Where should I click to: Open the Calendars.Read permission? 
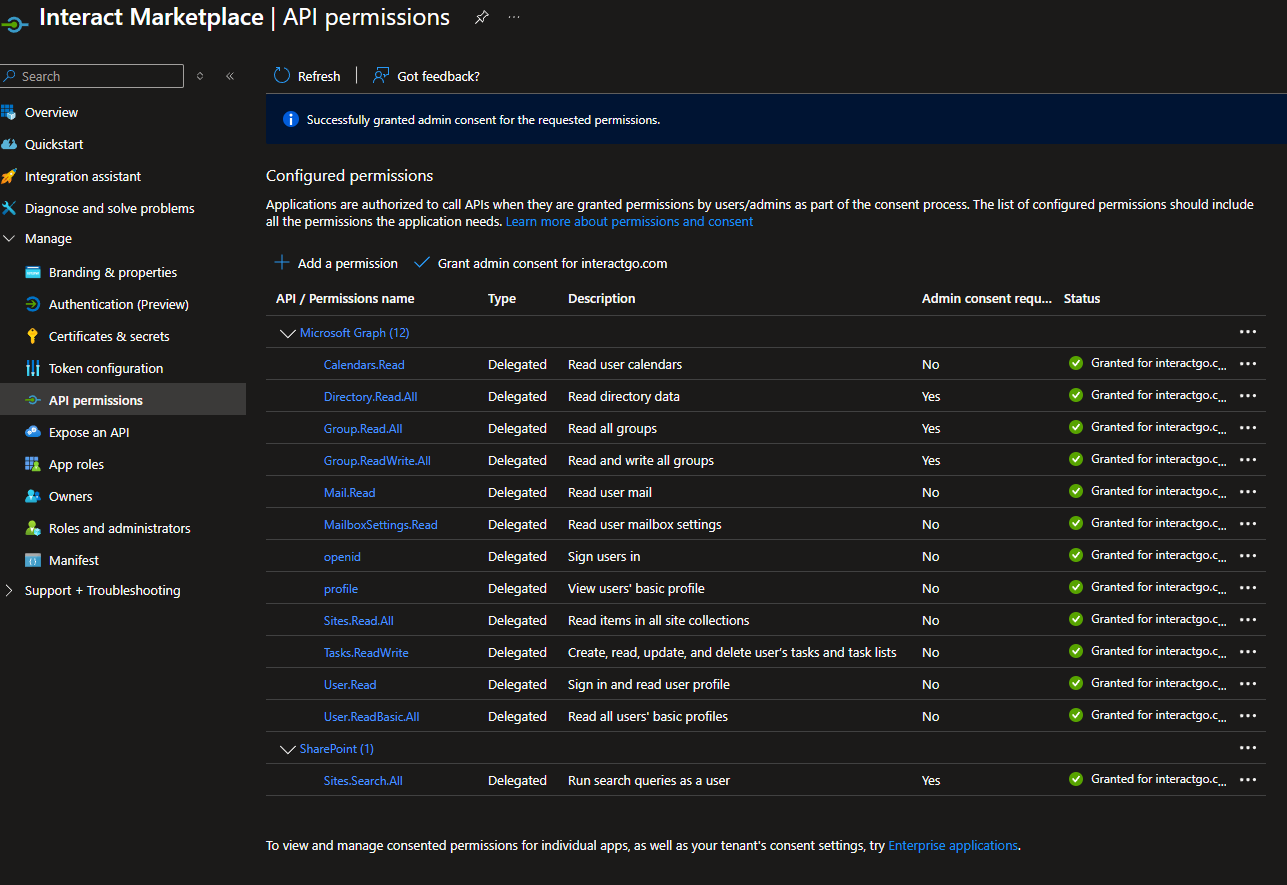coord(364,364)
